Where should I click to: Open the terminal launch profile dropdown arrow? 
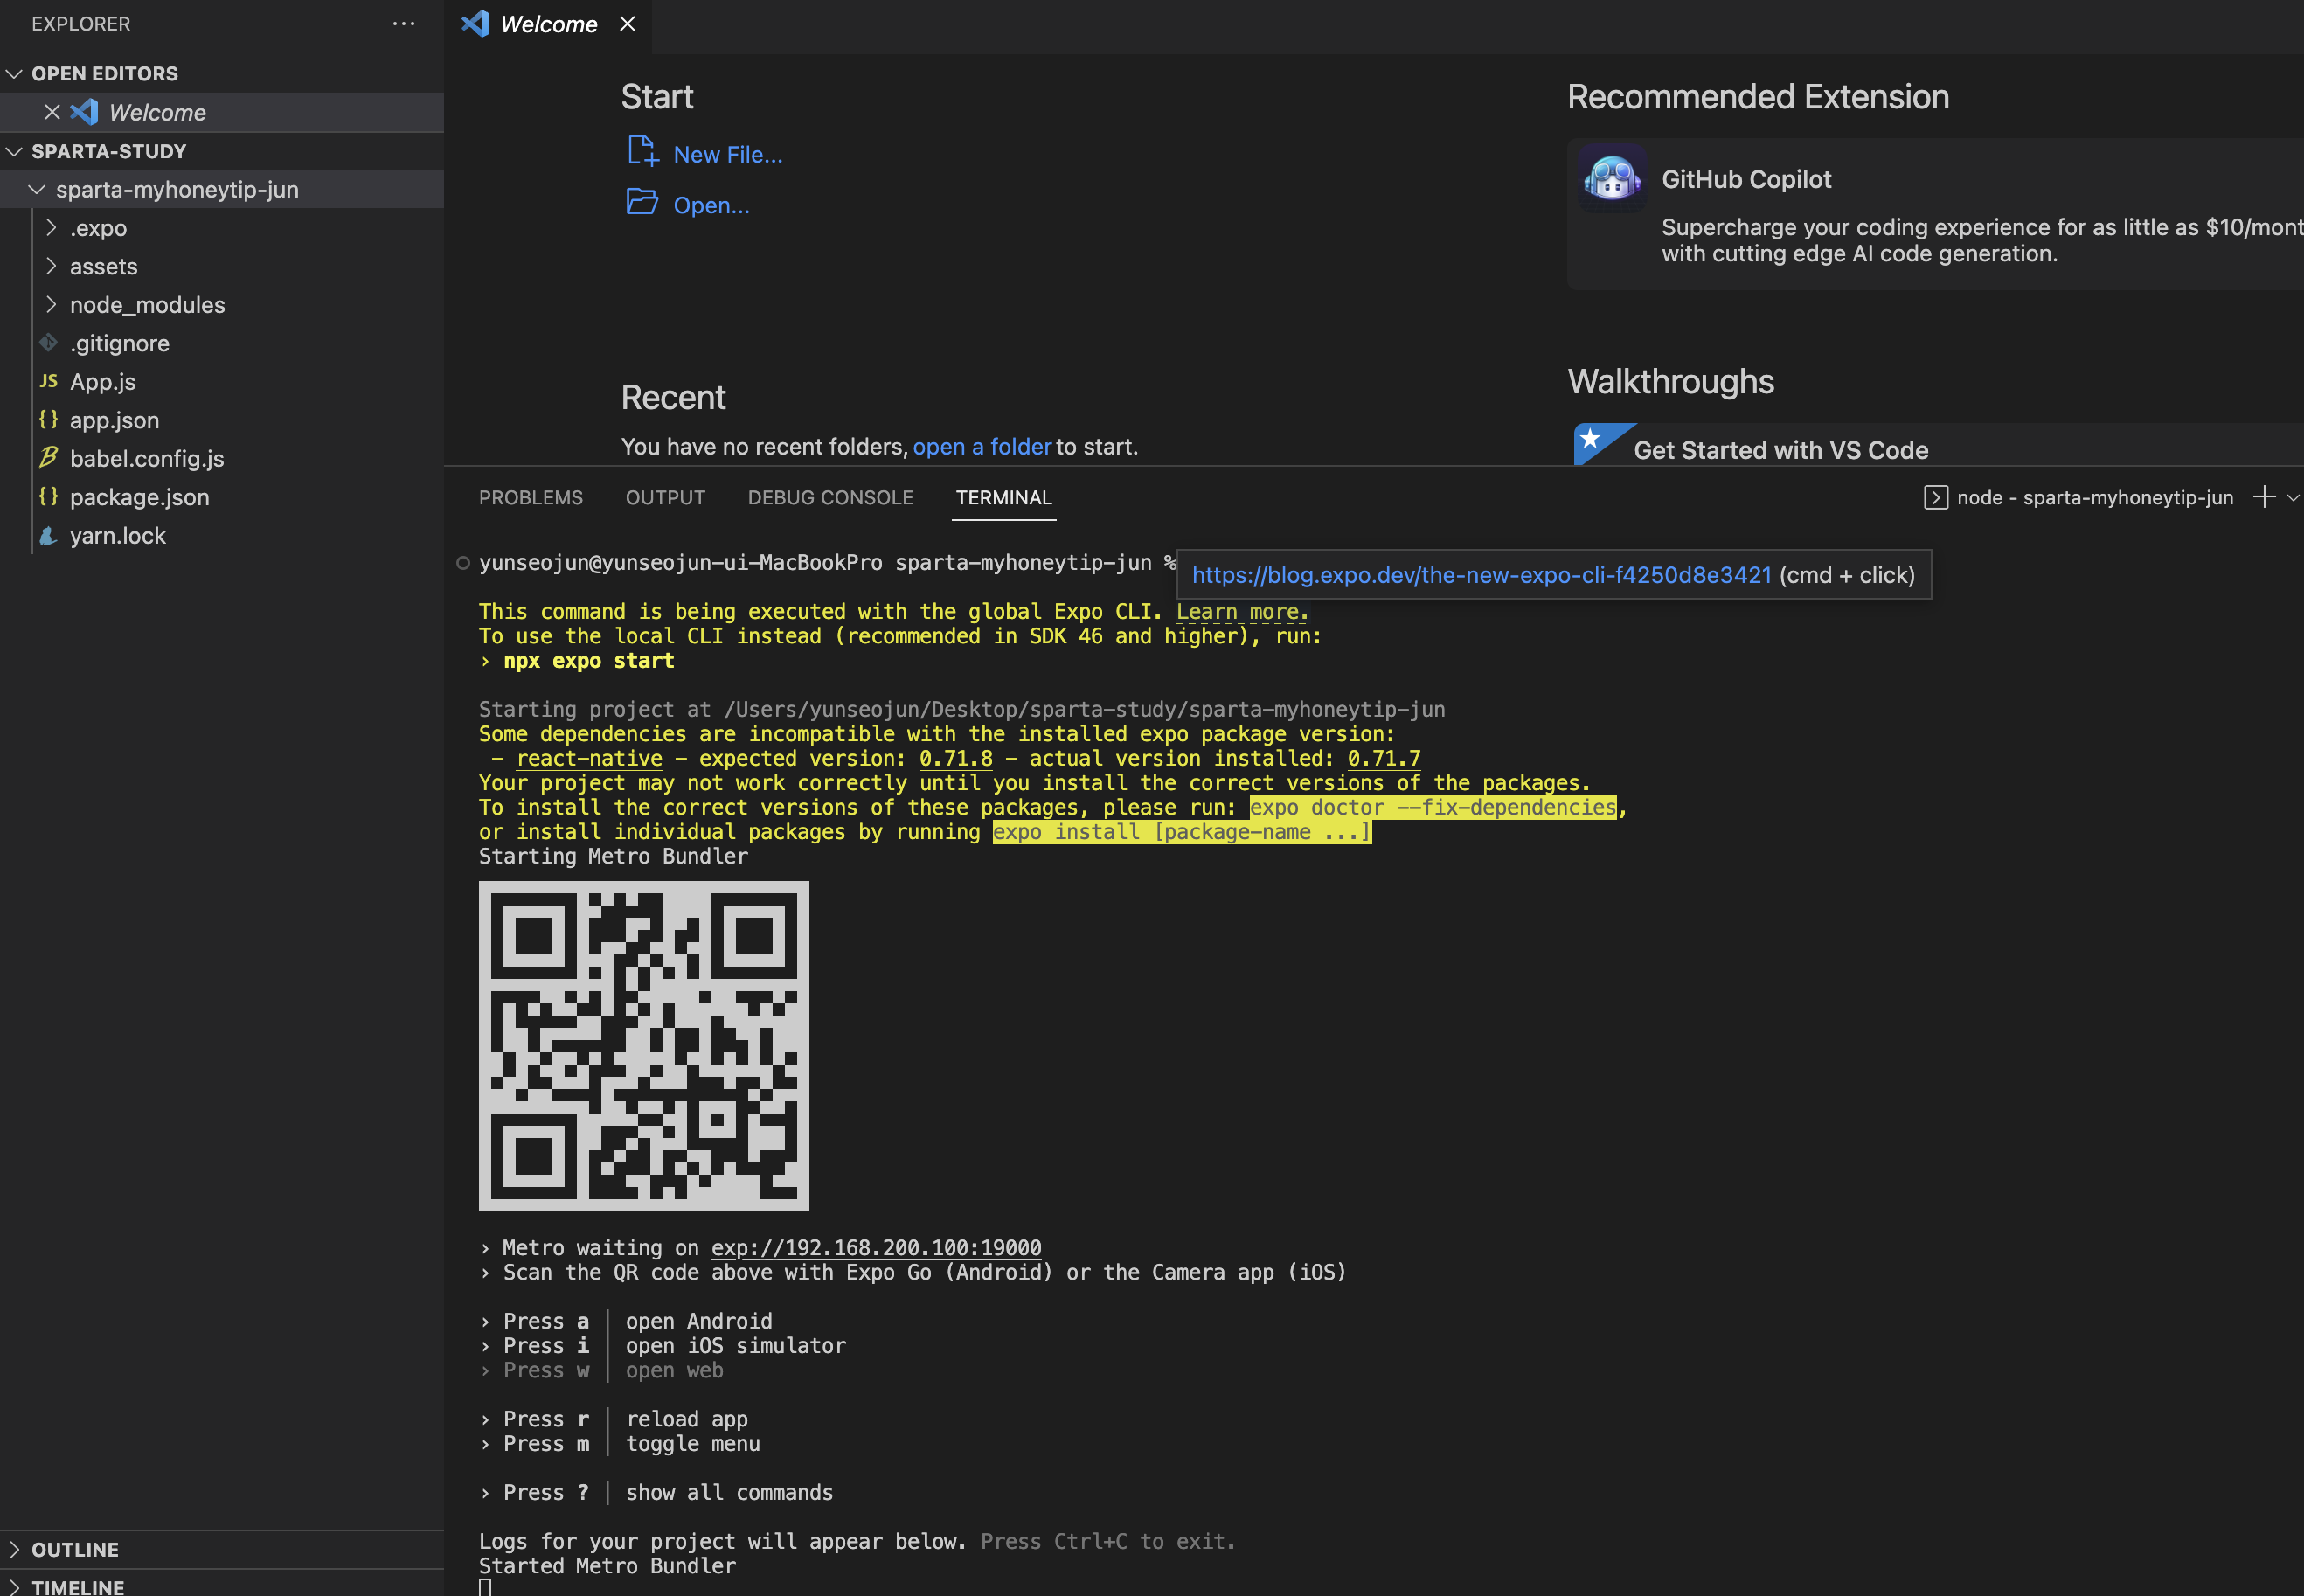[2293, 497]
